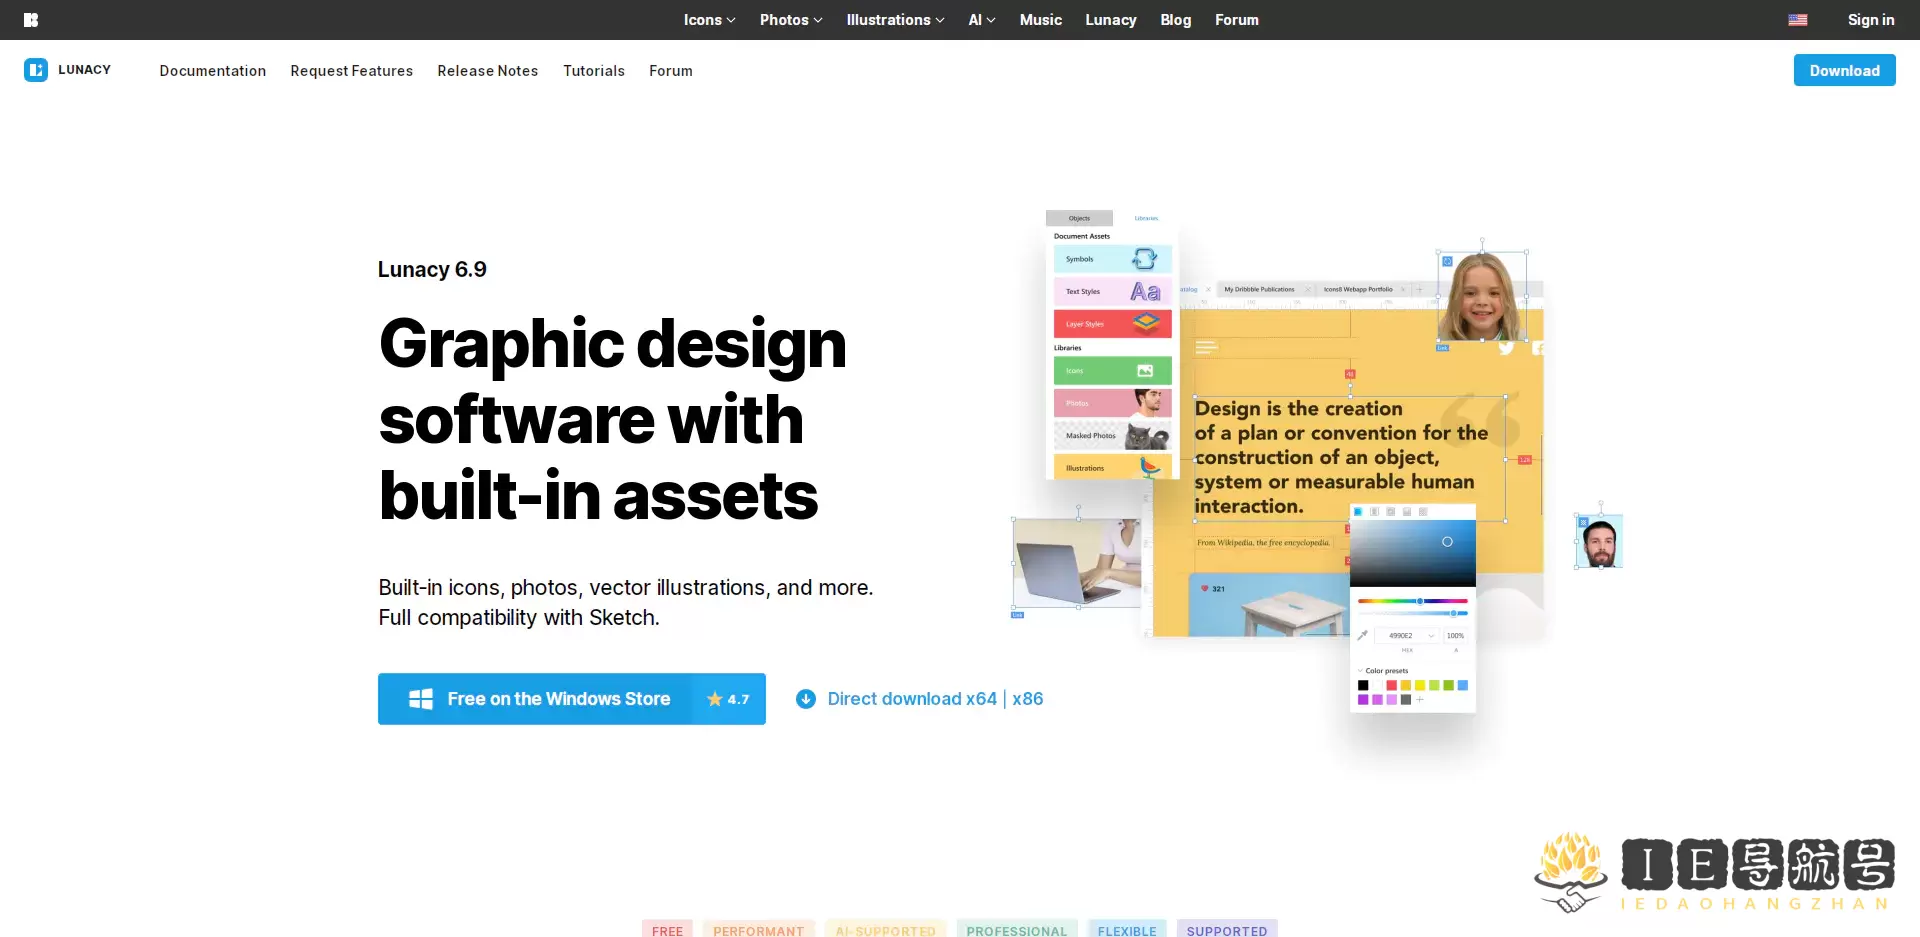
Task: Click the solid fill icon atop color picker
Action: pyautogui.click(x=1358, y=512)
